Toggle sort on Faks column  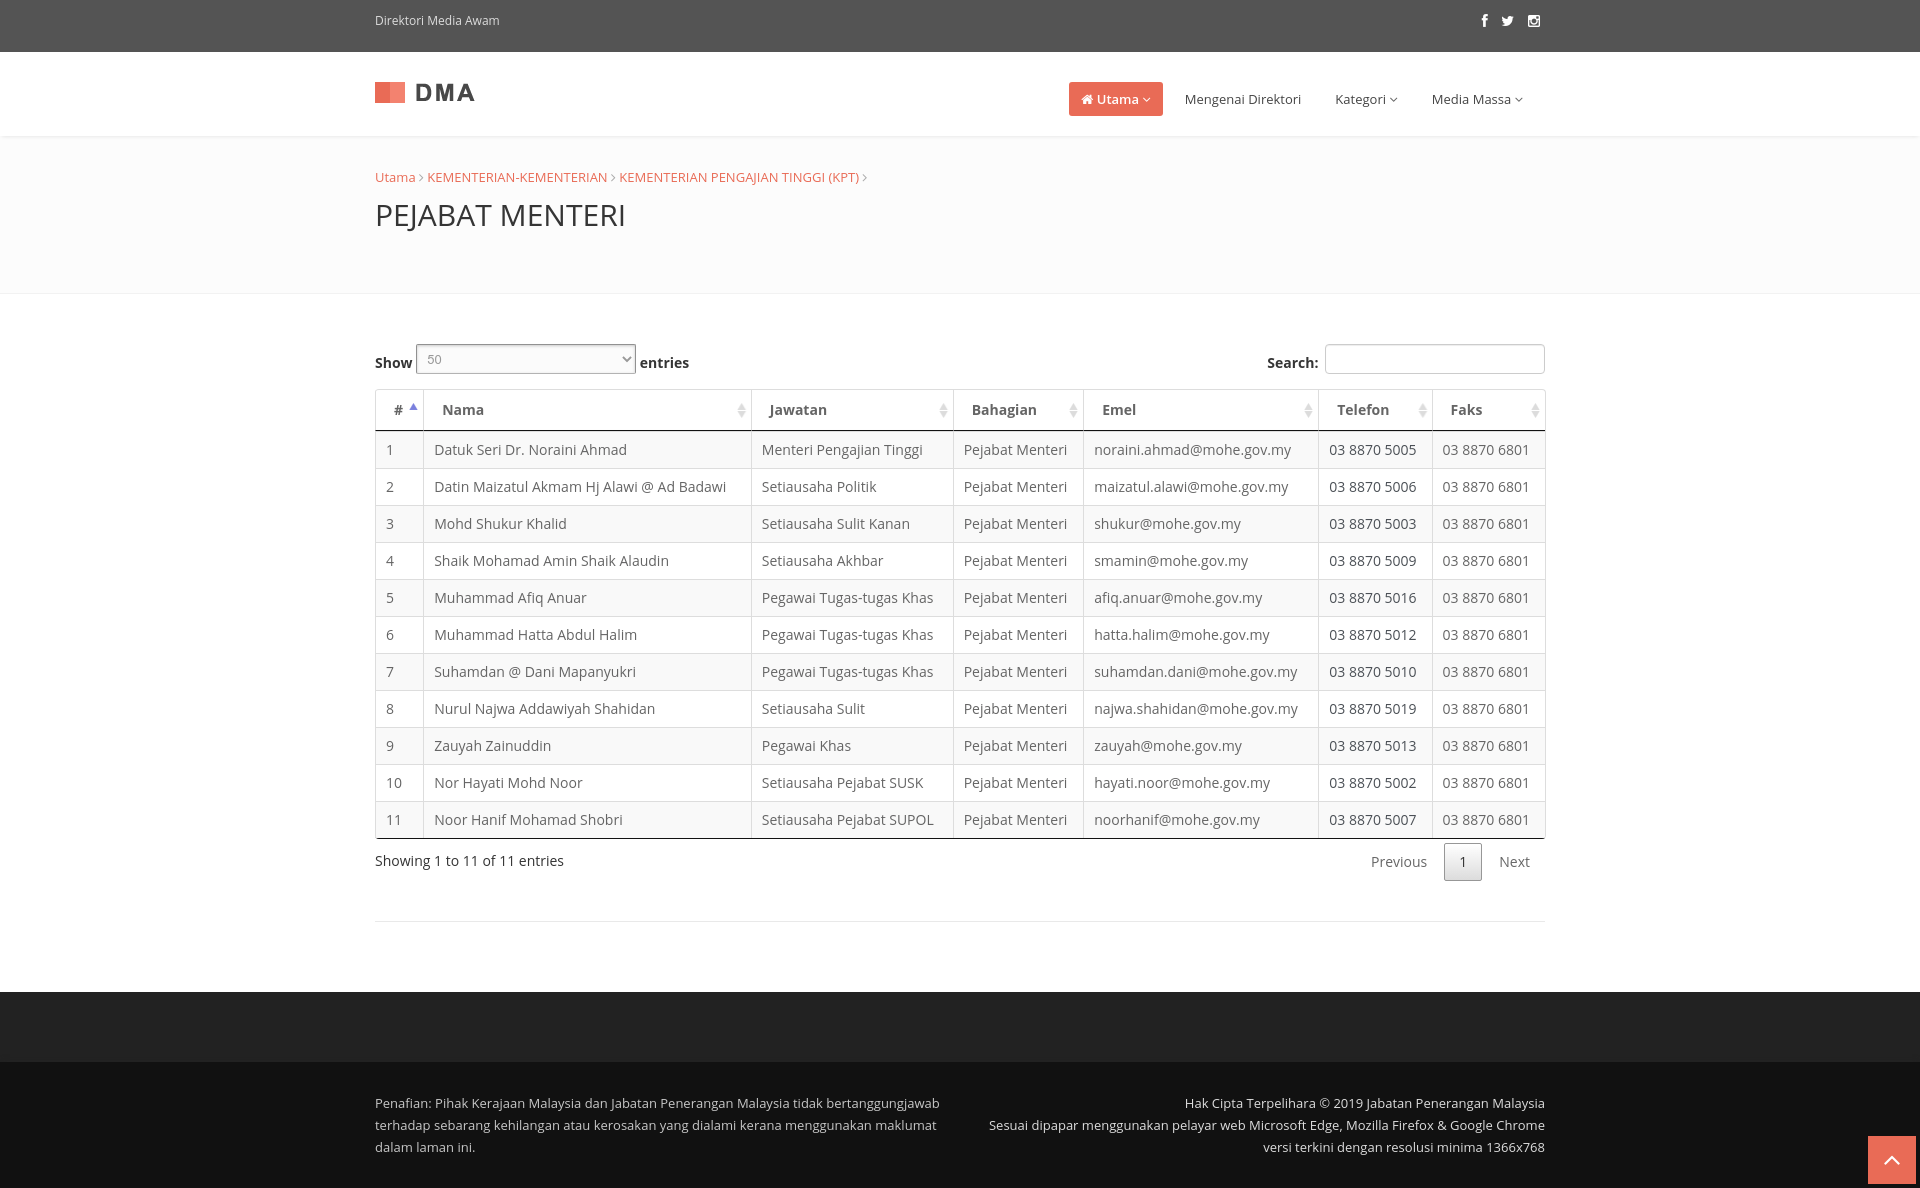(x=1534, y=410)
